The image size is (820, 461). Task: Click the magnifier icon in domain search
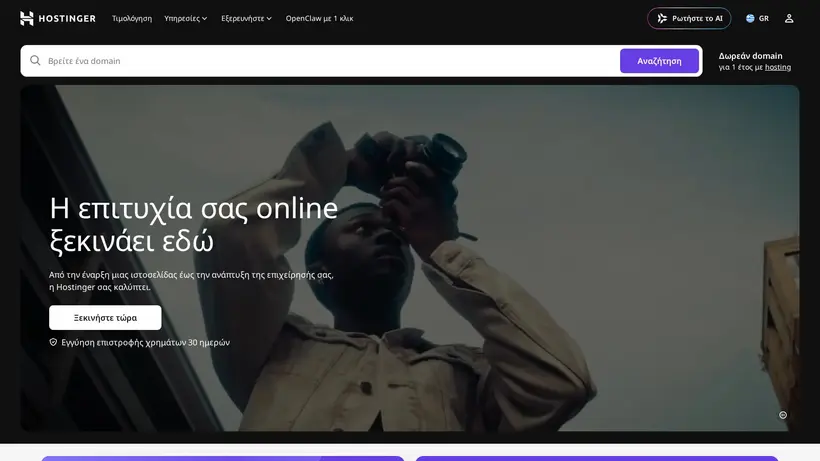pyautogui.click(x=35, y=61)
